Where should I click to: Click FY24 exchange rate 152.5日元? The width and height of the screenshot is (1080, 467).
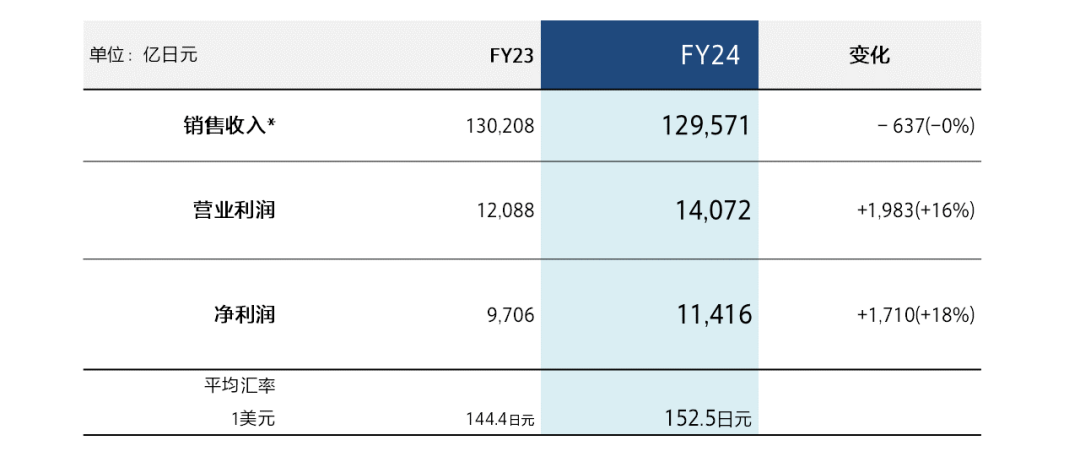click(703, 419)
